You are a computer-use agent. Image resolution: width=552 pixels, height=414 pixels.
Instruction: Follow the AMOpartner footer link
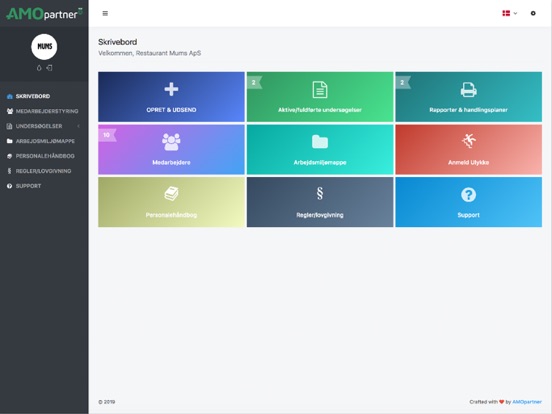point(527,402)
